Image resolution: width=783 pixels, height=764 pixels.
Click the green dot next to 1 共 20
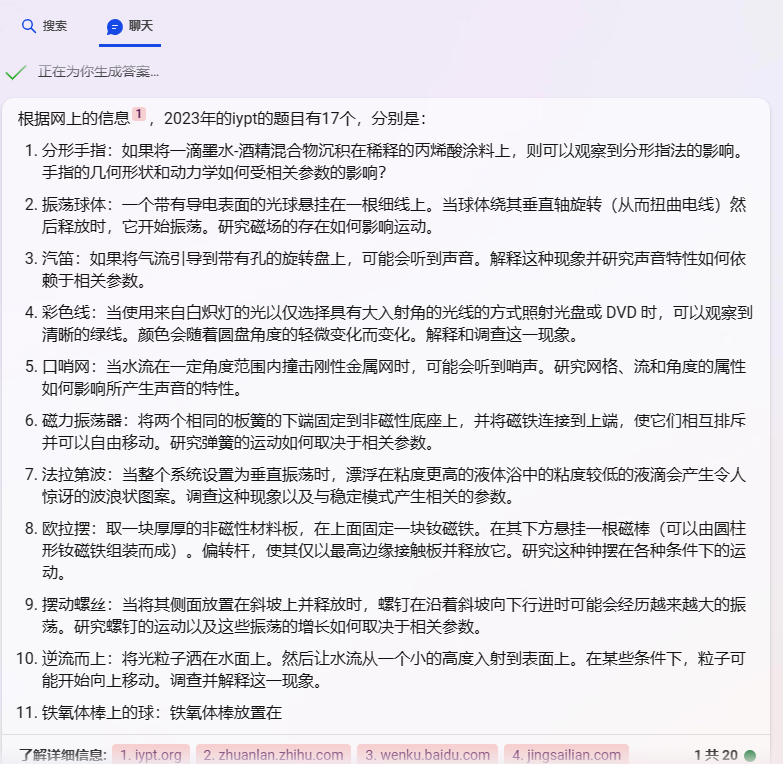coord(750,755)
